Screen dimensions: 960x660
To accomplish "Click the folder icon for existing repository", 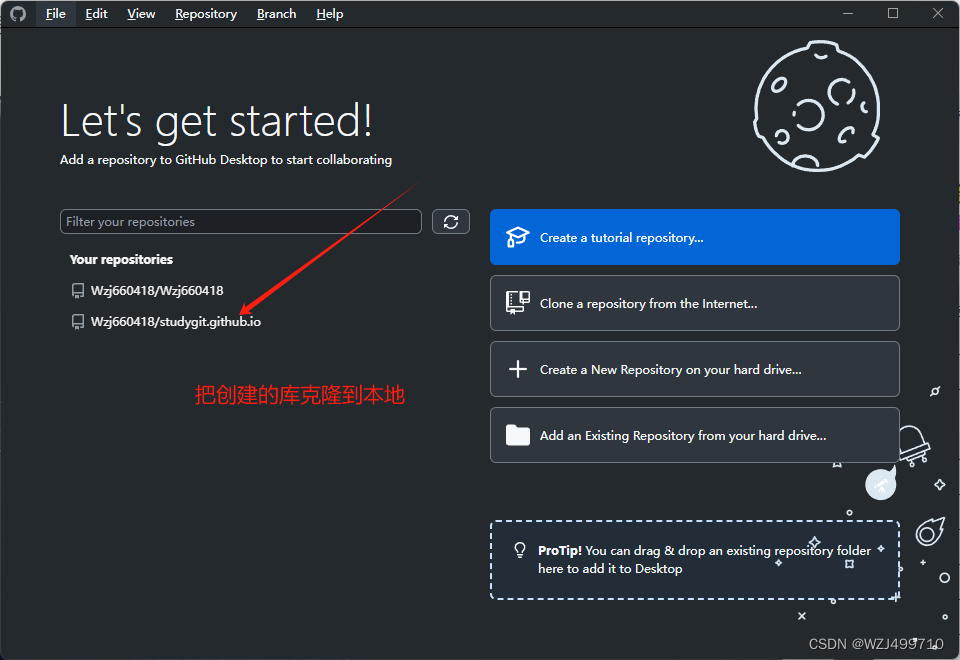I will (x=517, y=435).
